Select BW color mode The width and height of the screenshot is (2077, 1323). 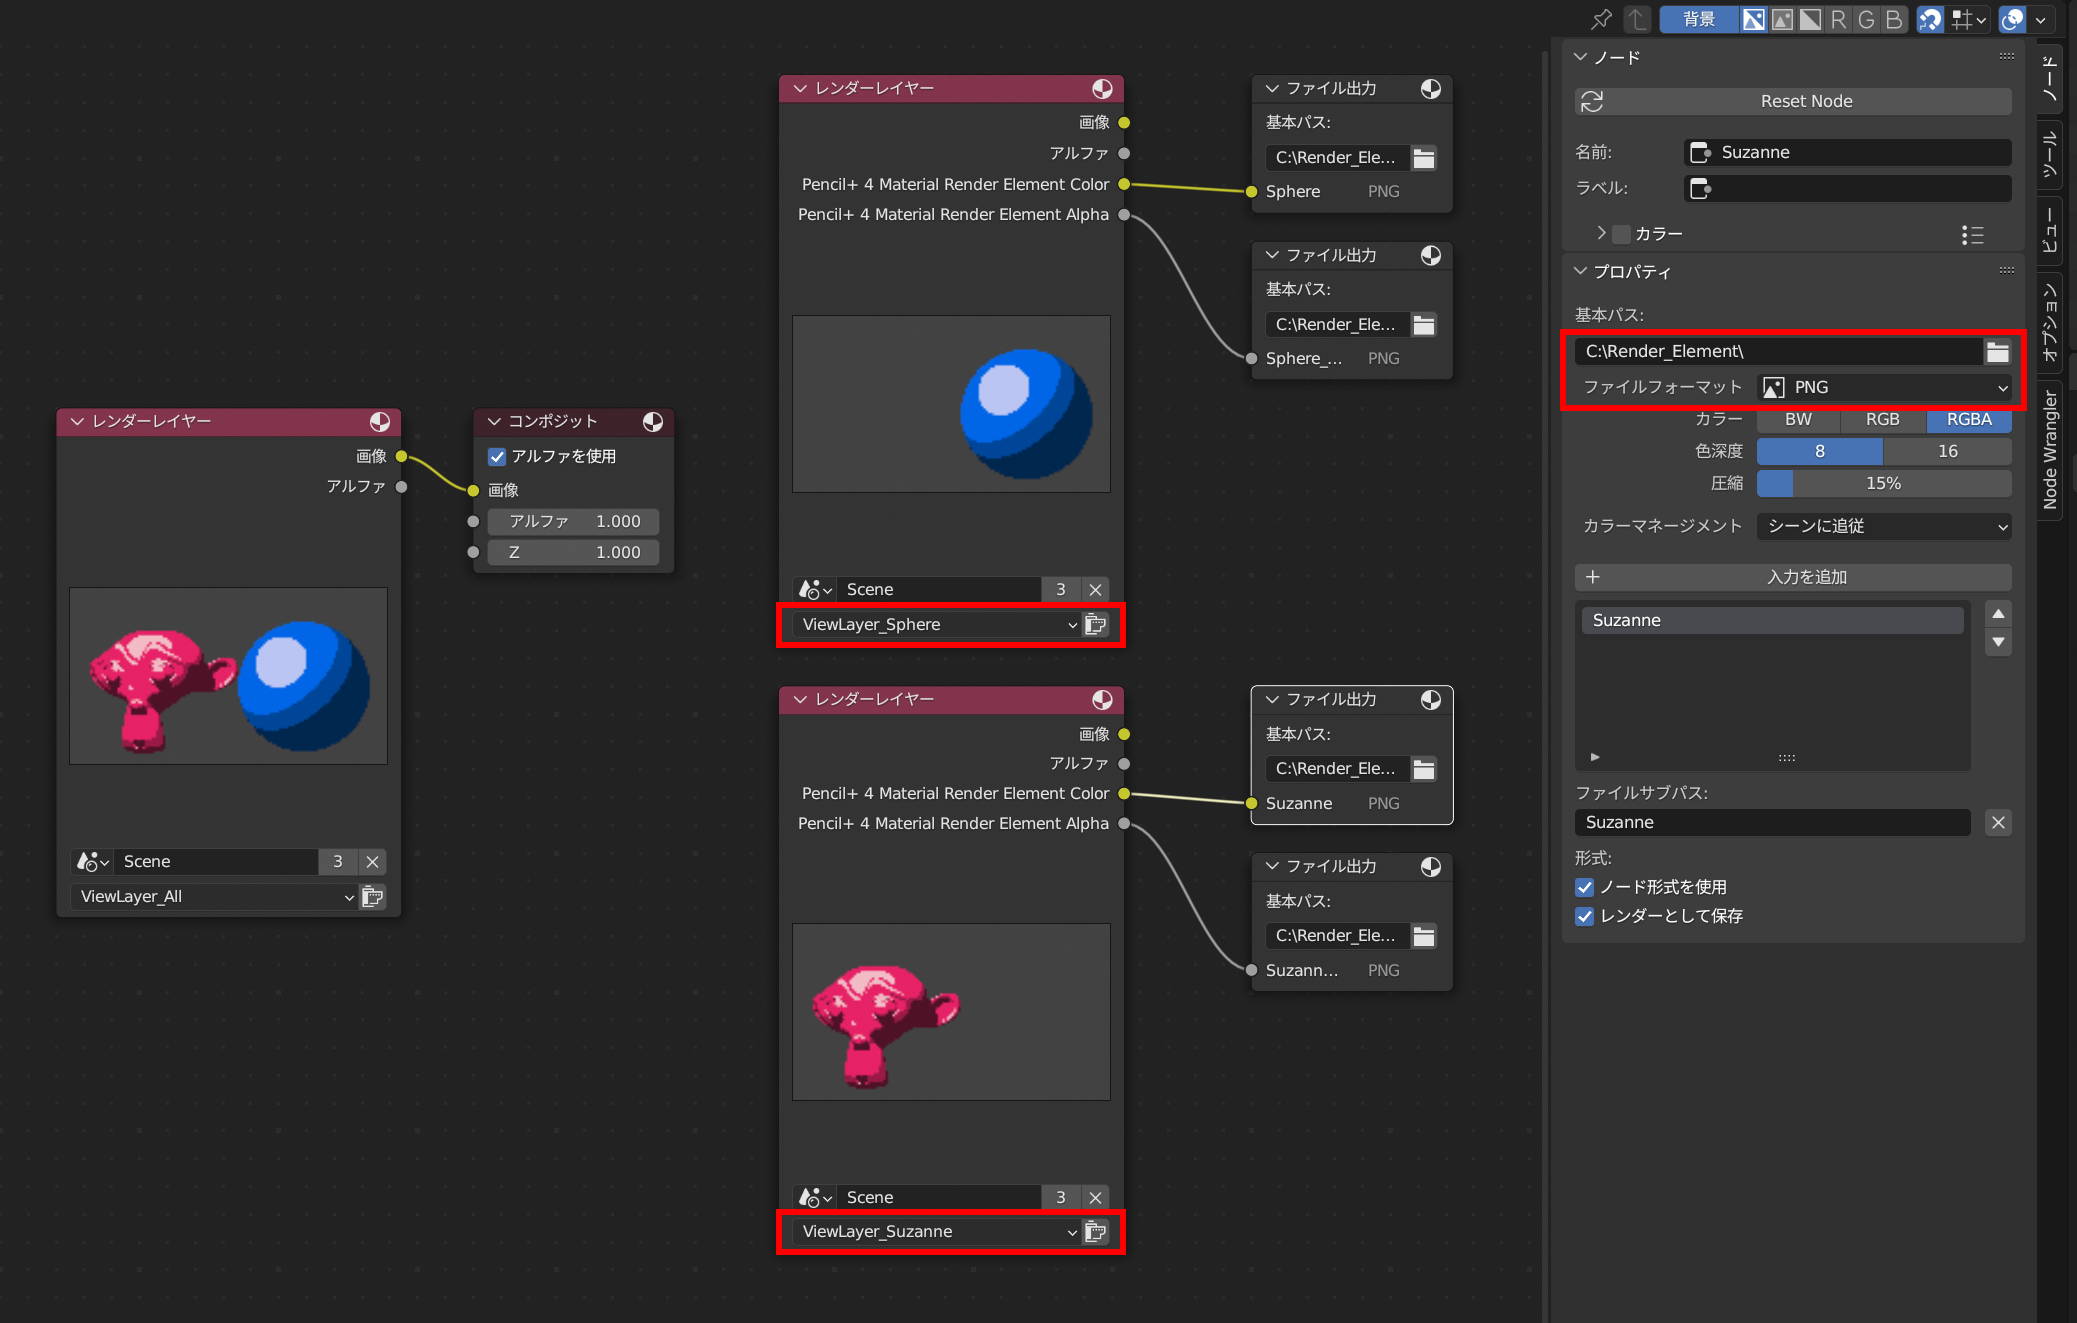(1798, 420)
